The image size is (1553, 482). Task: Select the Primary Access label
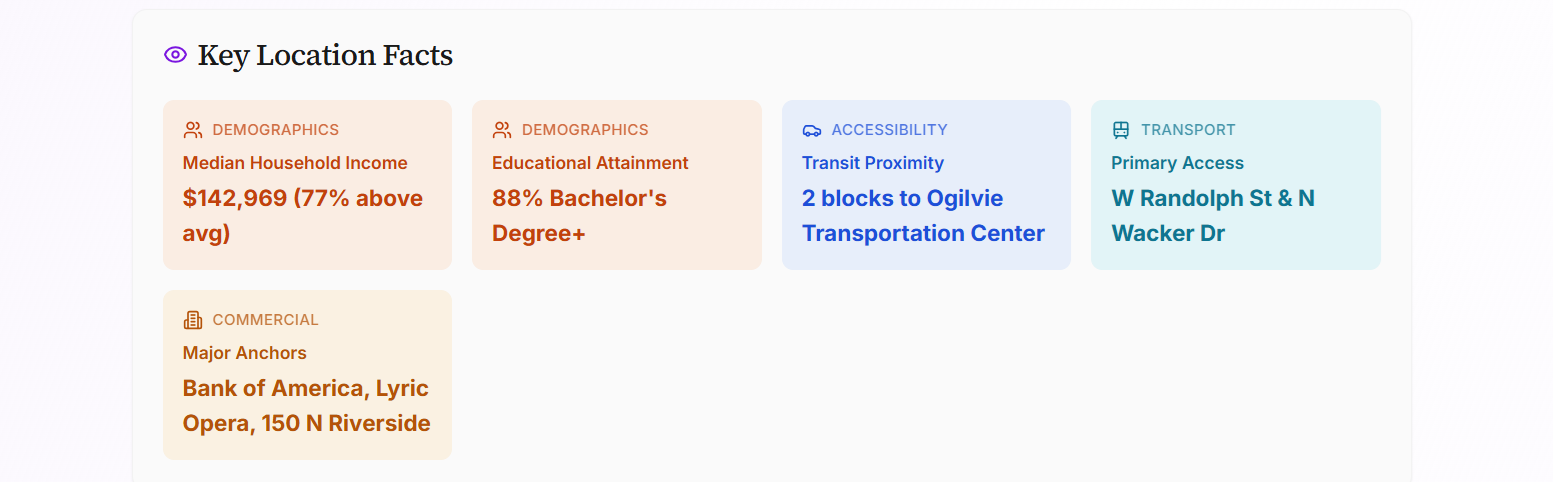1177,163
